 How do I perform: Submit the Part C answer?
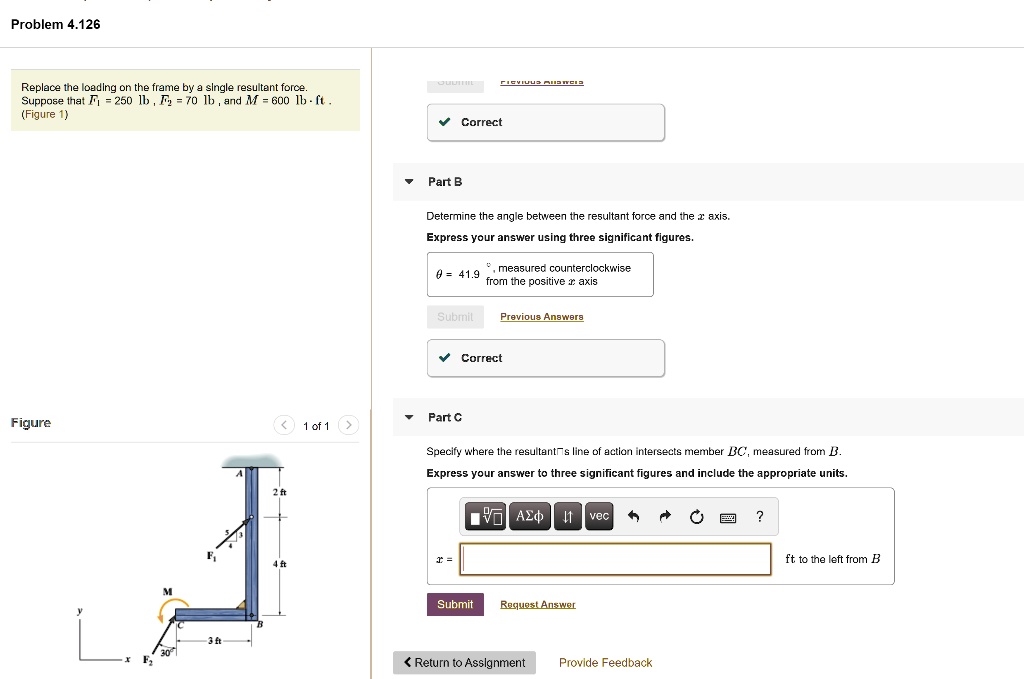tap(455, 604)
